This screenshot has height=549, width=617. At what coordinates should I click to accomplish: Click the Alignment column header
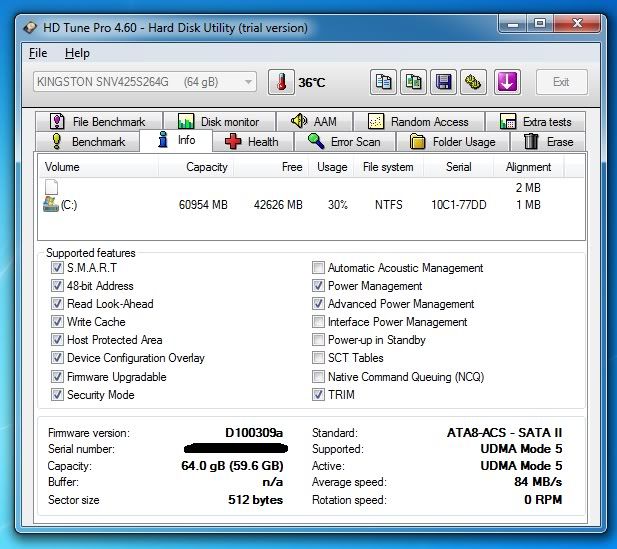tap(528, 167)
